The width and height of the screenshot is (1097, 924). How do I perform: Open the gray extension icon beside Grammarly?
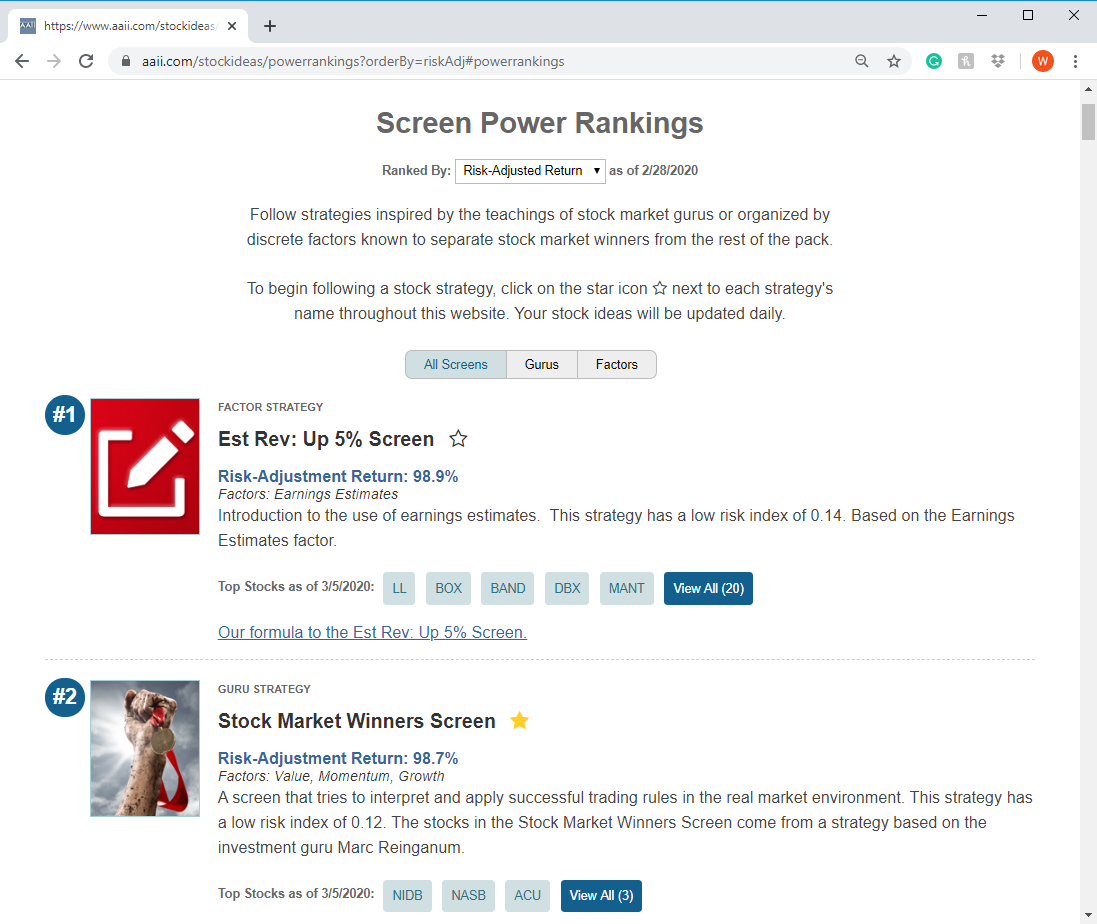click(965, 62)
